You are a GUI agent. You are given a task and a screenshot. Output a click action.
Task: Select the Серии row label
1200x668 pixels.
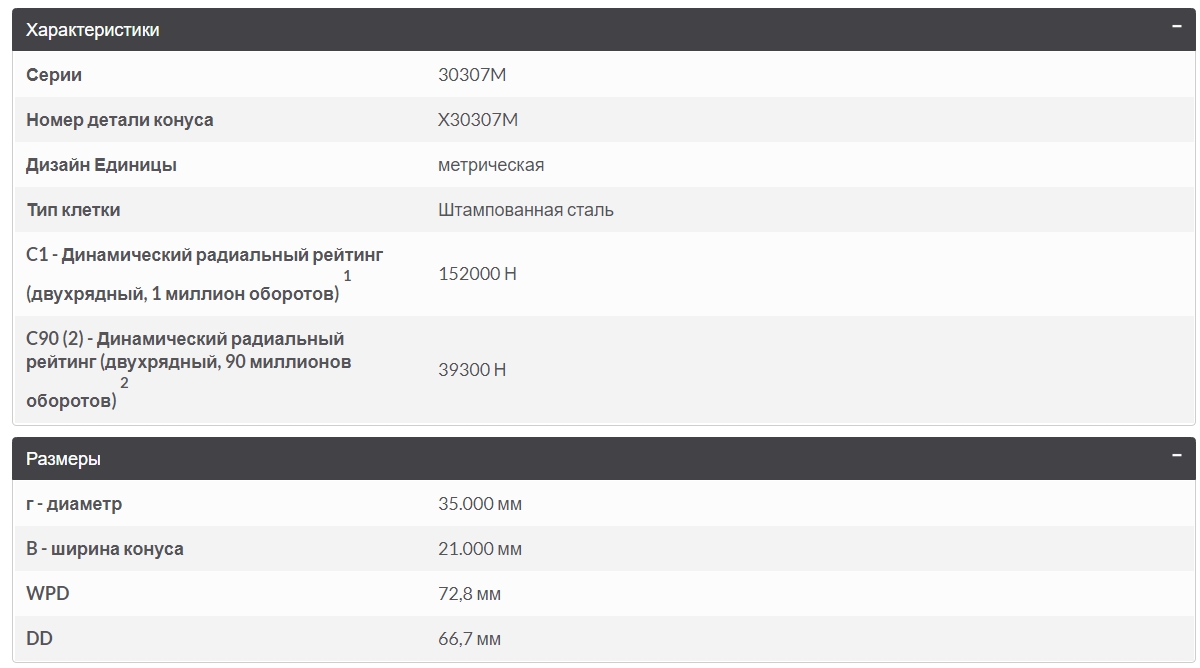[54, 75]
